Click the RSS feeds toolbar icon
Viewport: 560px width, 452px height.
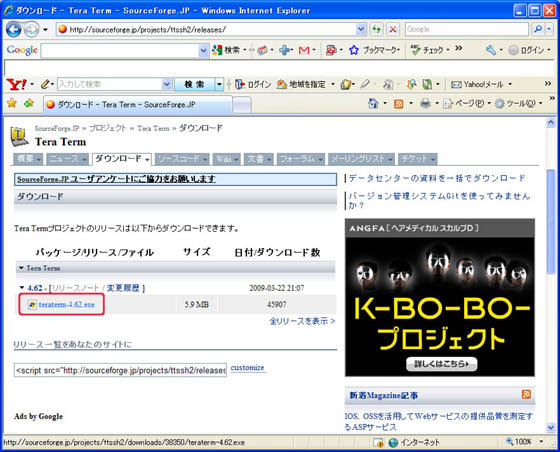[x=398, y=104]
